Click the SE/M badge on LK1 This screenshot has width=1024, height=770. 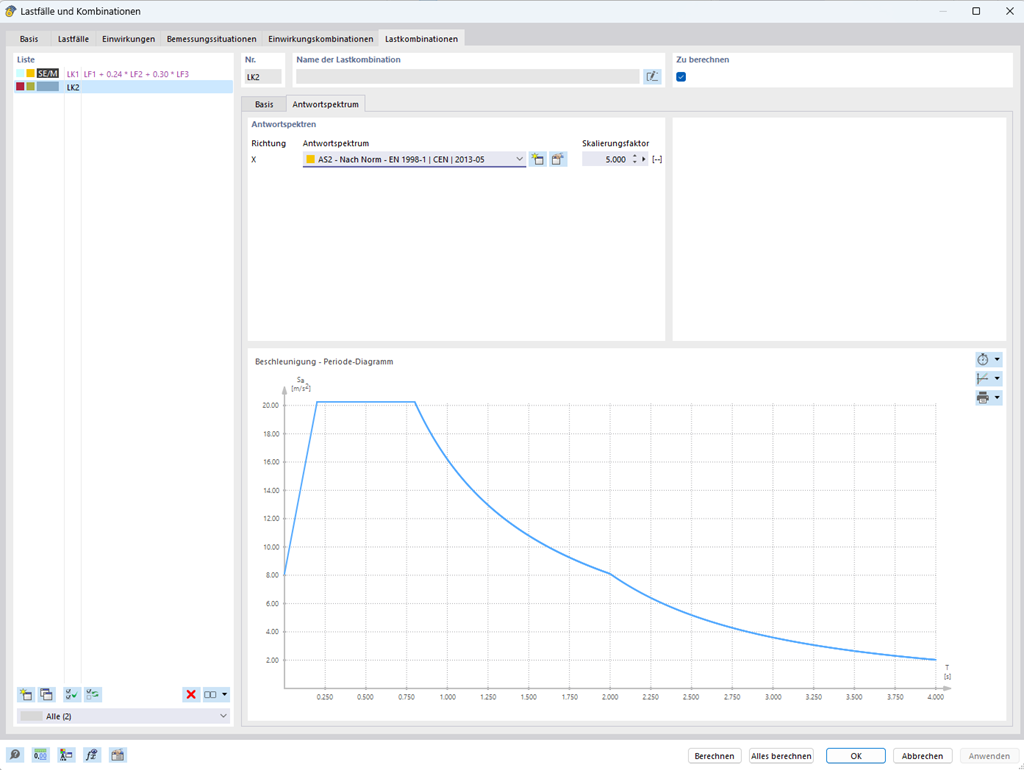click(x=48, y=73)
